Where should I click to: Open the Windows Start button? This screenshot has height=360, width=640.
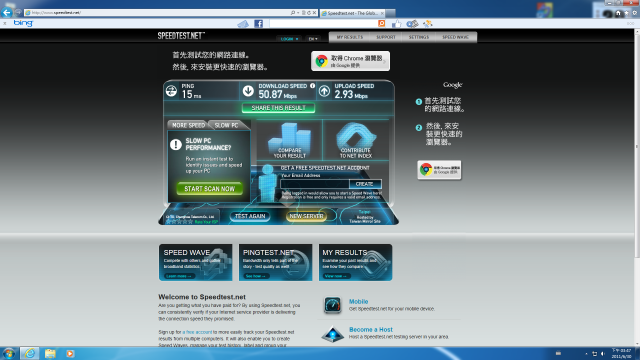point(9,353)
